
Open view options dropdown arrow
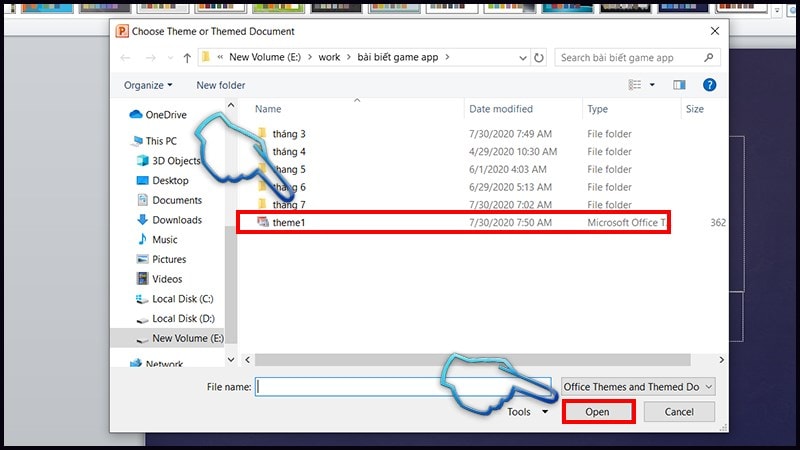[652, 85]
